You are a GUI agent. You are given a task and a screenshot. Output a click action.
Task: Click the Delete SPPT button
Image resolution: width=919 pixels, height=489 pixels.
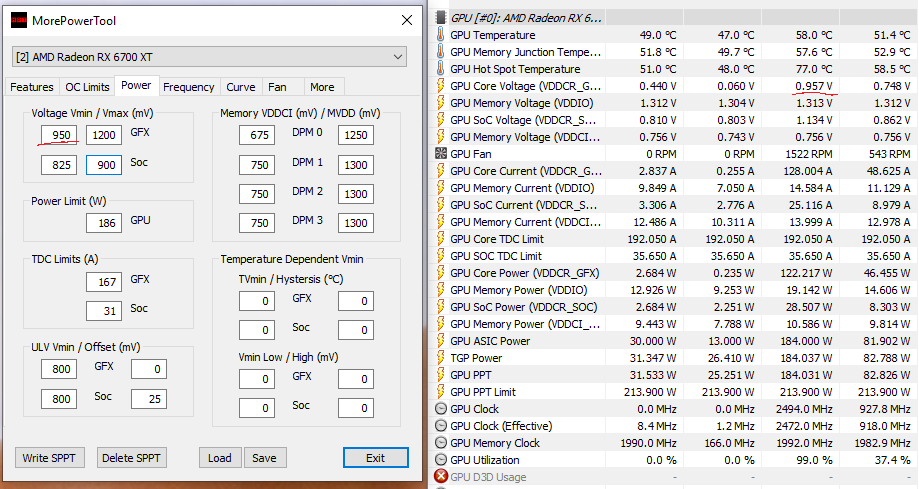(131, 458)
